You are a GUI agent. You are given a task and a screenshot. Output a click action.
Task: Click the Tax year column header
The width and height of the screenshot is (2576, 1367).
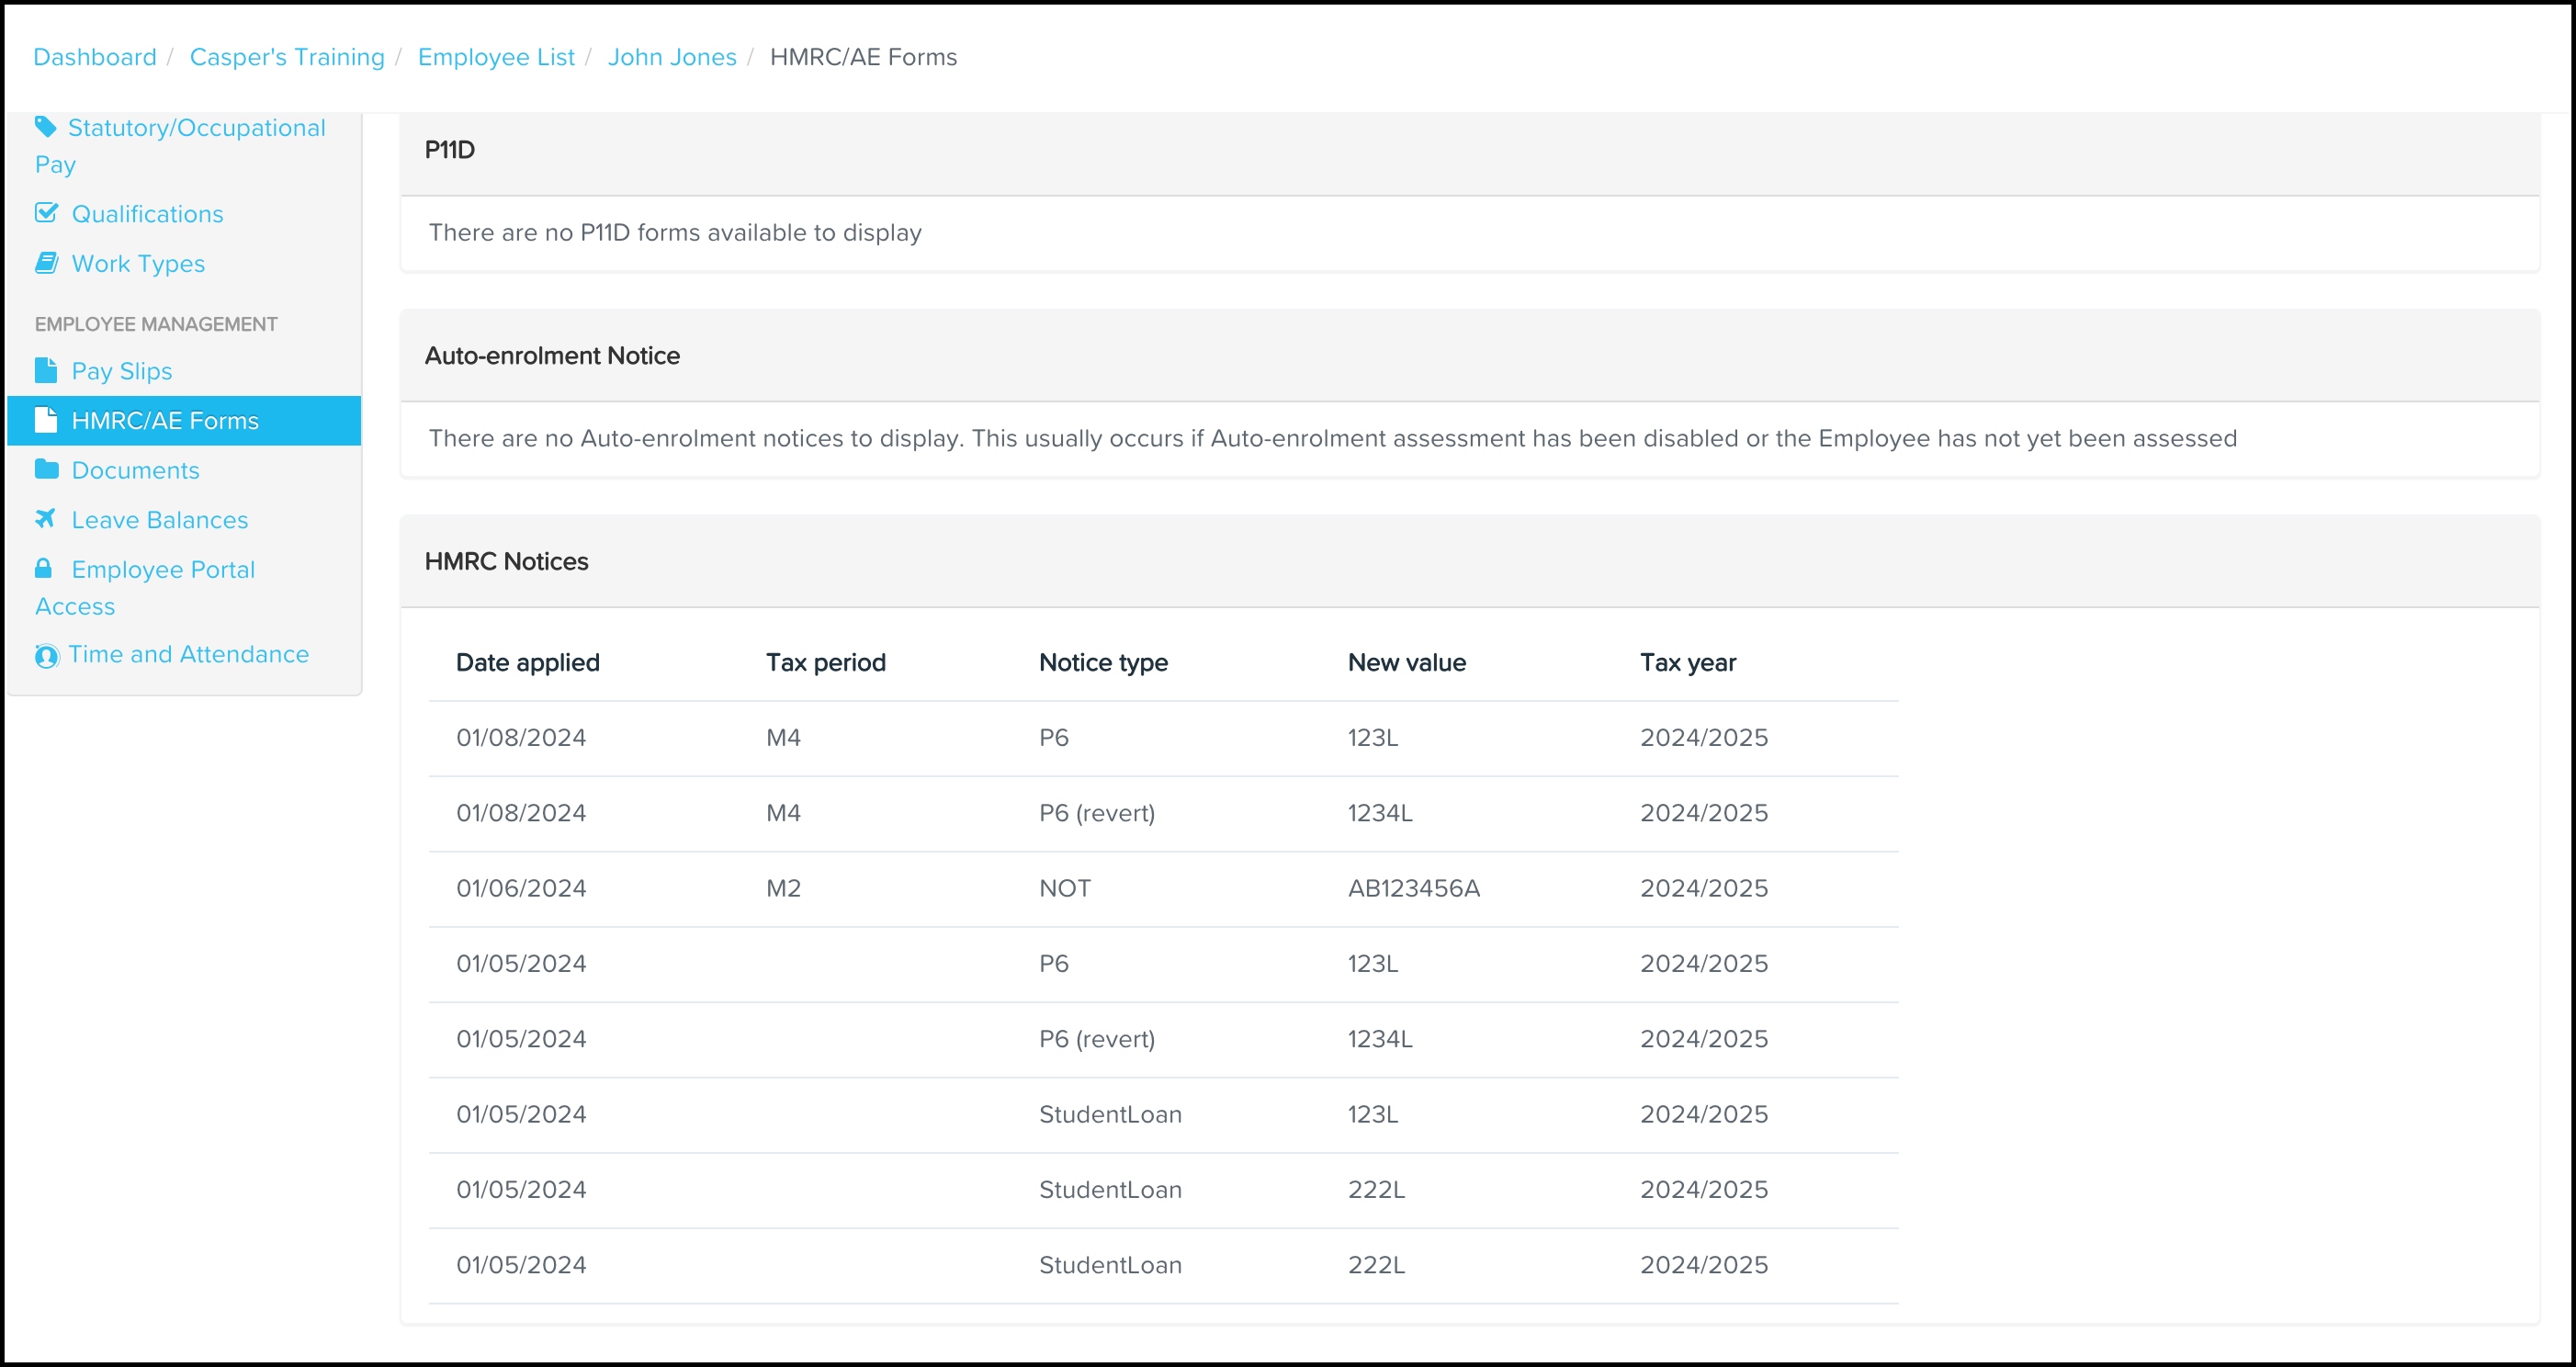tap(1688, 662)
